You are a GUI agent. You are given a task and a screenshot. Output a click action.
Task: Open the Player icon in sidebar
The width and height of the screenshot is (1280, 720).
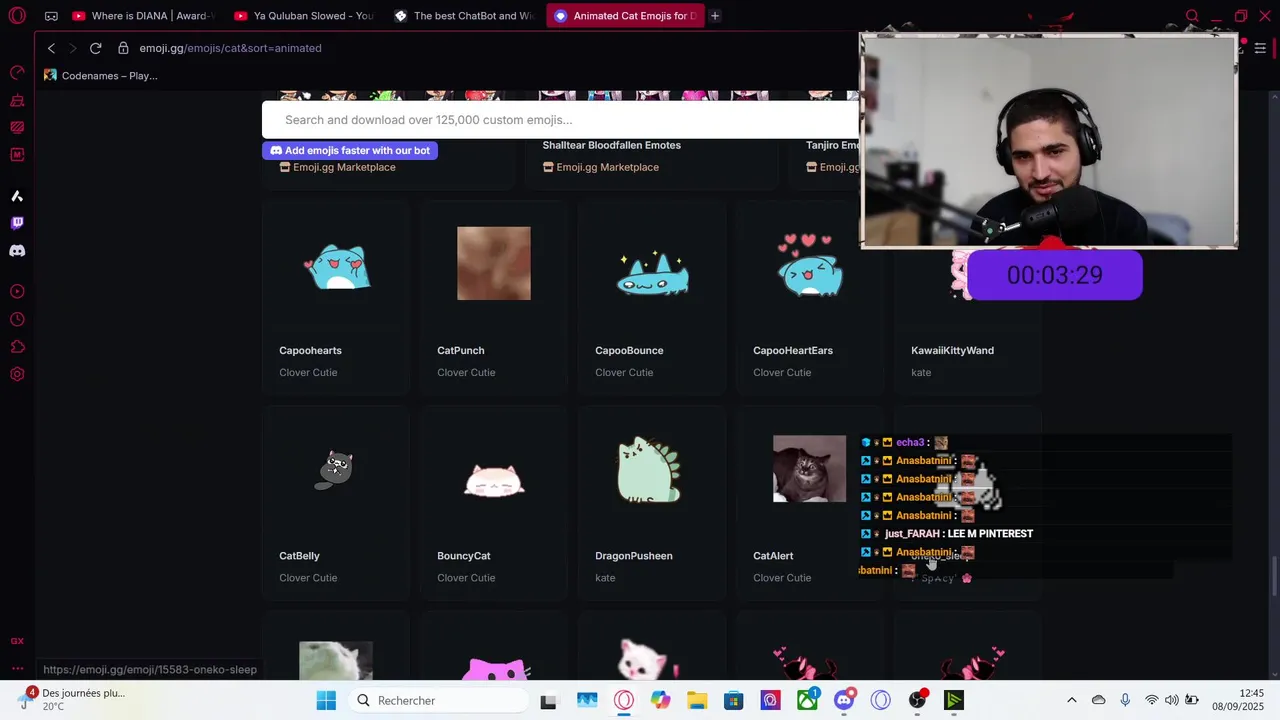(x=17, y=292)
